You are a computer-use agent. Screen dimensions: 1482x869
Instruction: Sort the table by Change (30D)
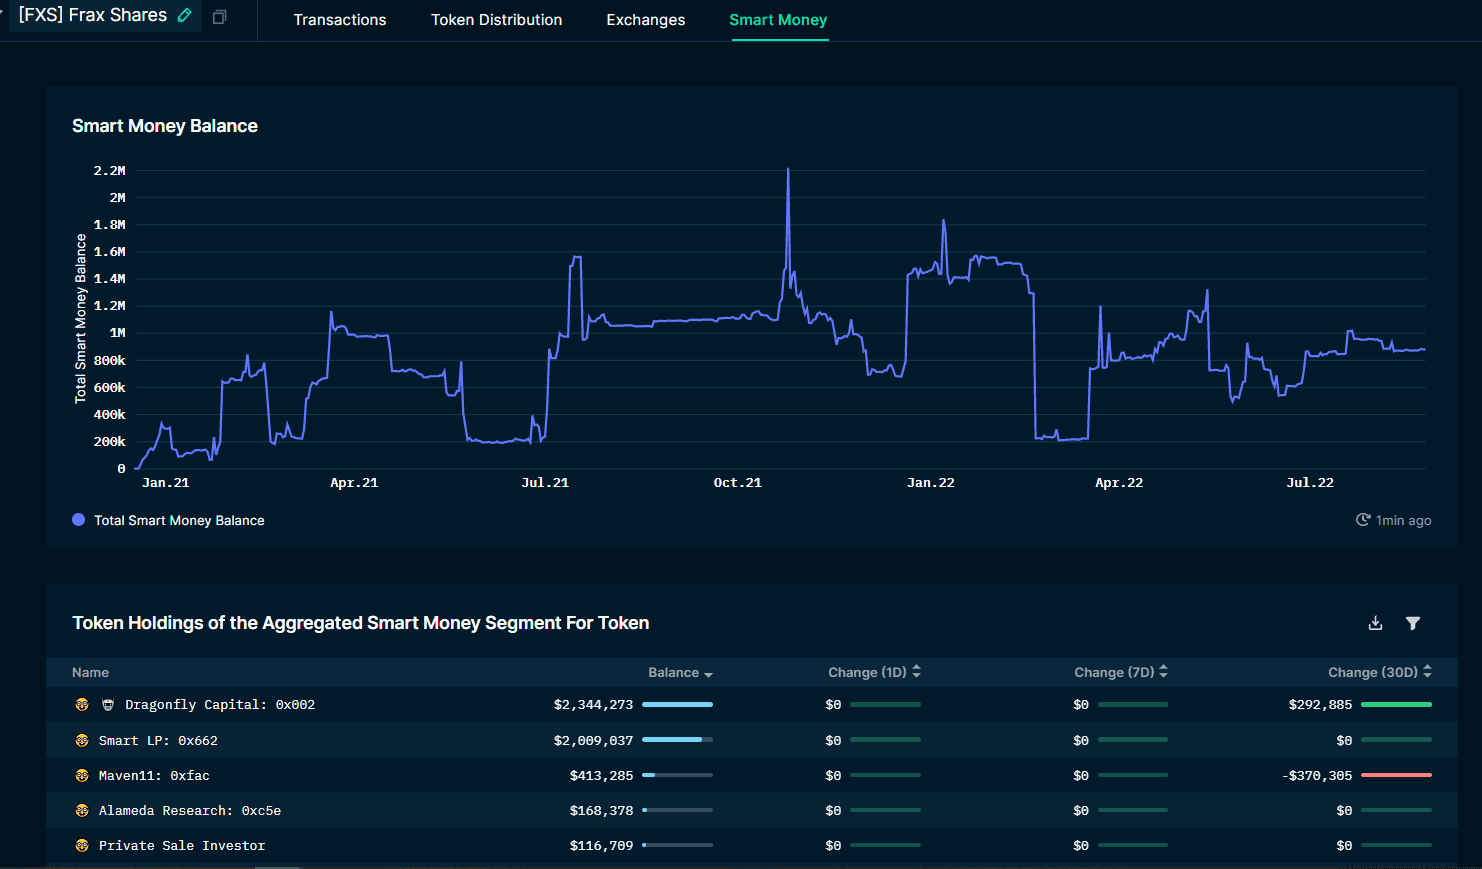(x=1380, y=673)
